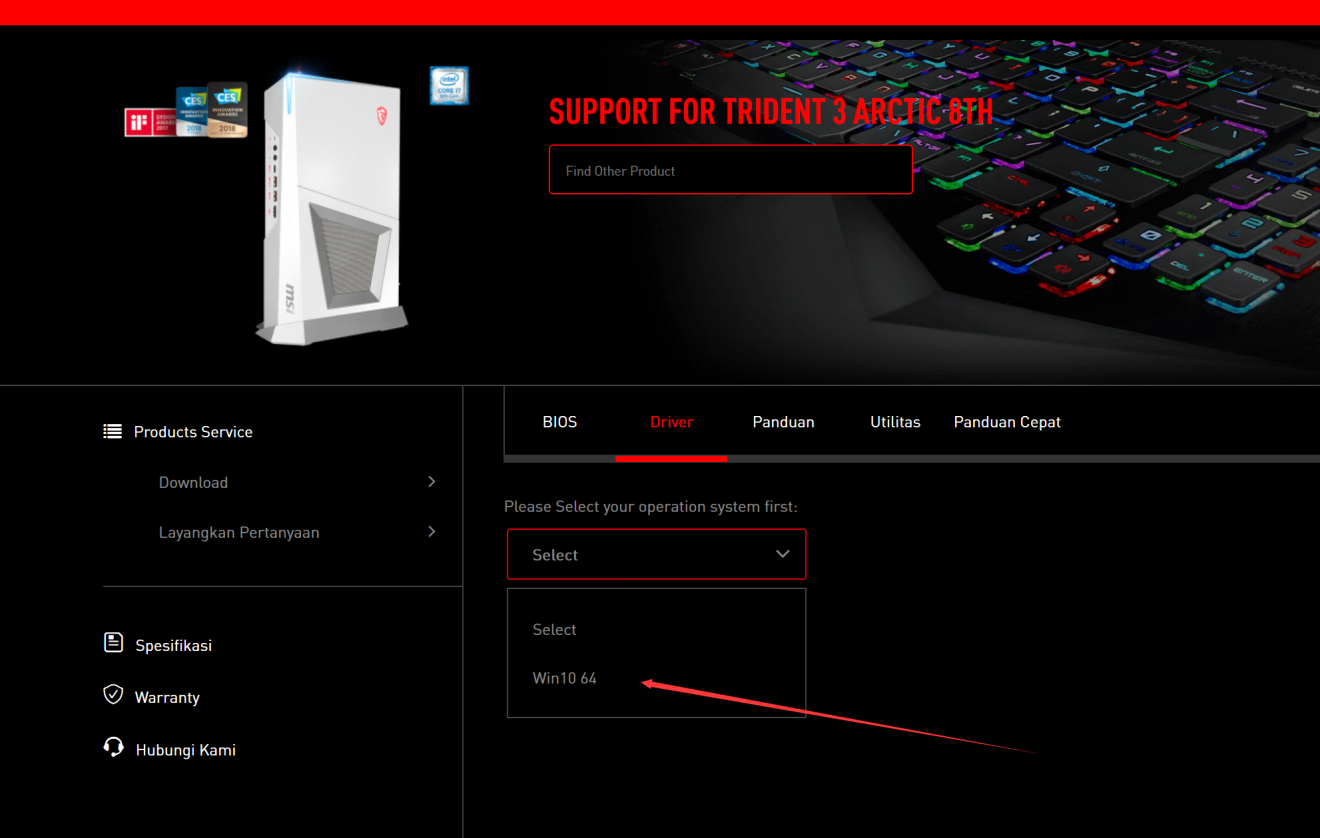The width and height of the screenshot is (1320, 838).
Task: Choose Win10 64 from the dropdown list
Action: (x=565, y=678)
